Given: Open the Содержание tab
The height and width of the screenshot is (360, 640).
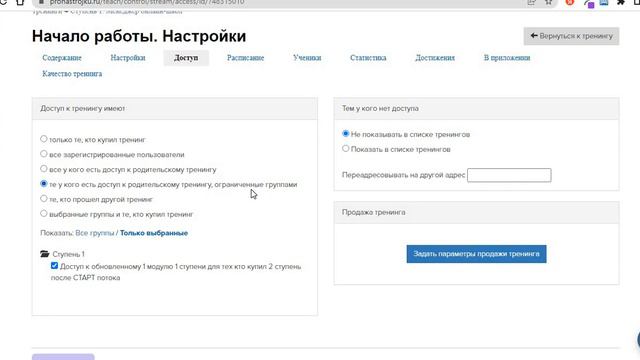Looking at the screenshot, I should 62,58.
